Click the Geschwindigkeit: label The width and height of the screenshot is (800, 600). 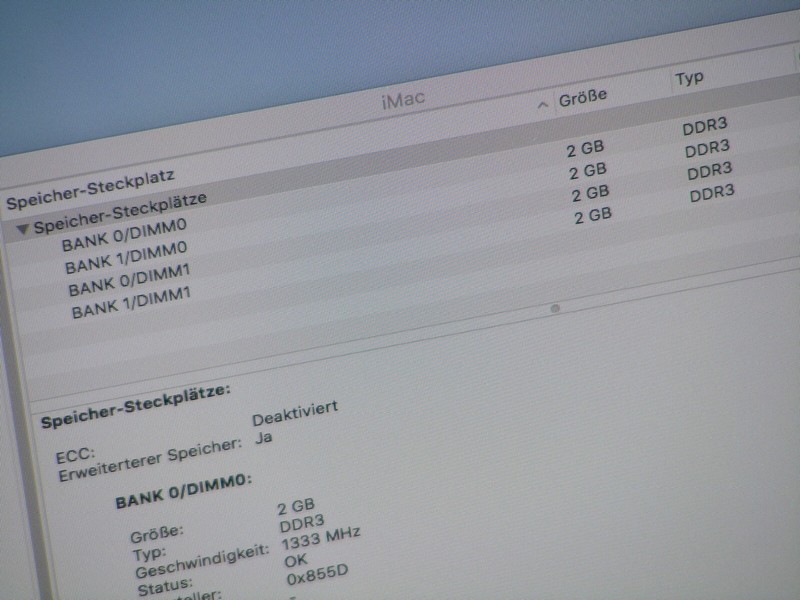(202, 561)
